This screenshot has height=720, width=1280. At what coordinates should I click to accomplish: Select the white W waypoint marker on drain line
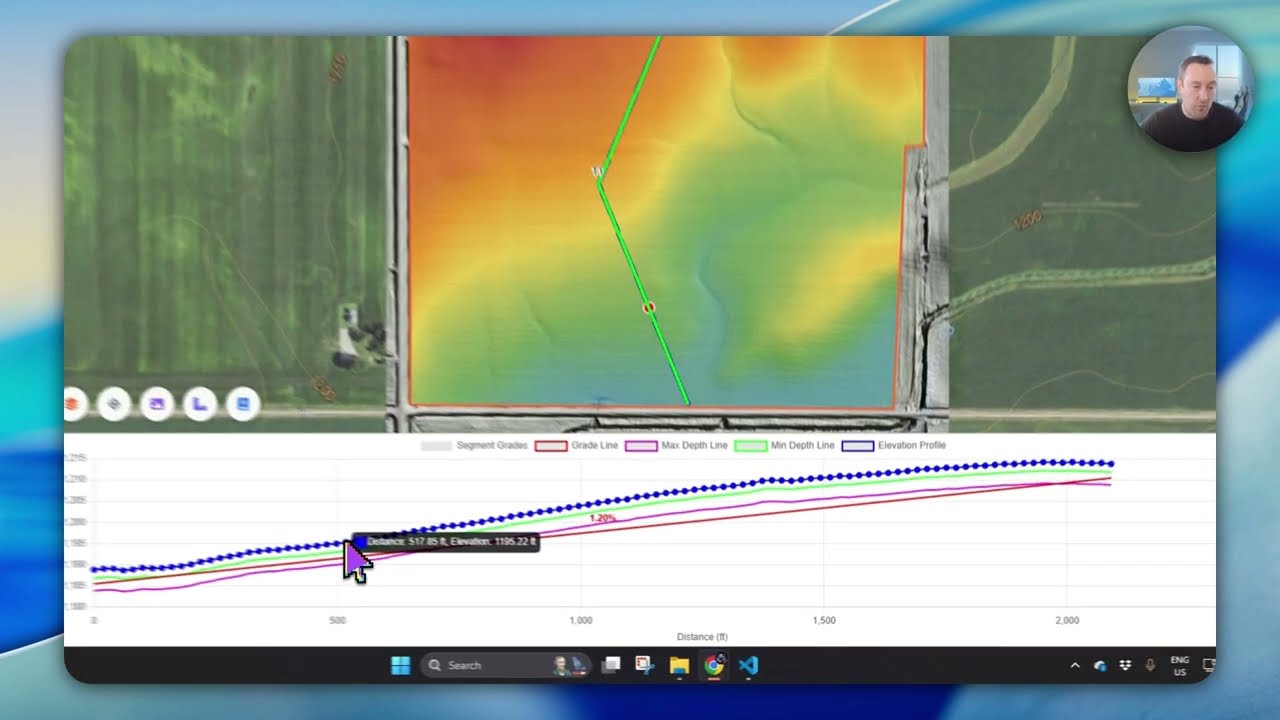pos(597,173)
